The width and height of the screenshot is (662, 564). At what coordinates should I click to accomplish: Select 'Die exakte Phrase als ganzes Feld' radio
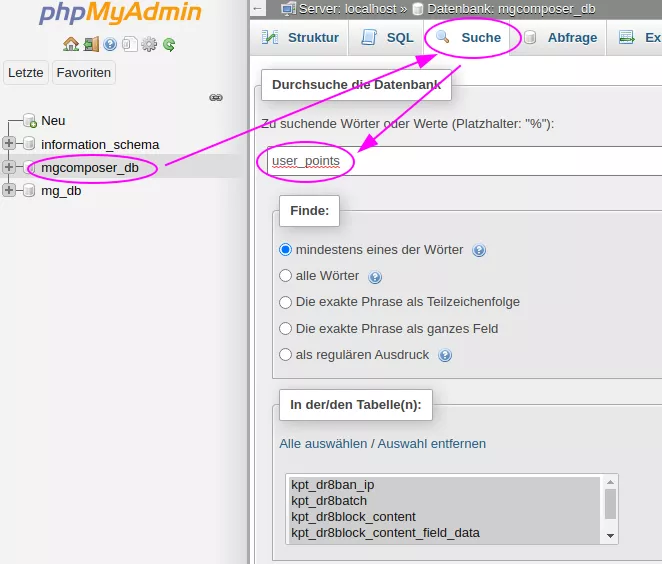click(285, 328)
